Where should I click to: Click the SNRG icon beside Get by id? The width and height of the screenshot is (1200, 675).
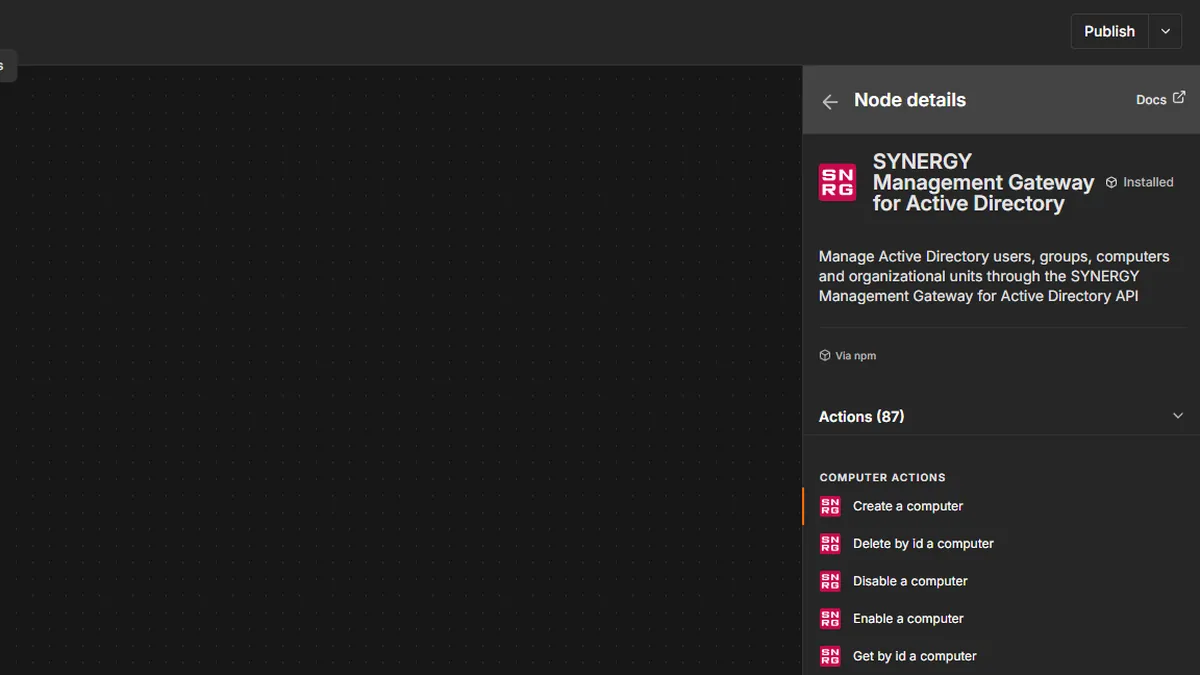pos(830,656)
